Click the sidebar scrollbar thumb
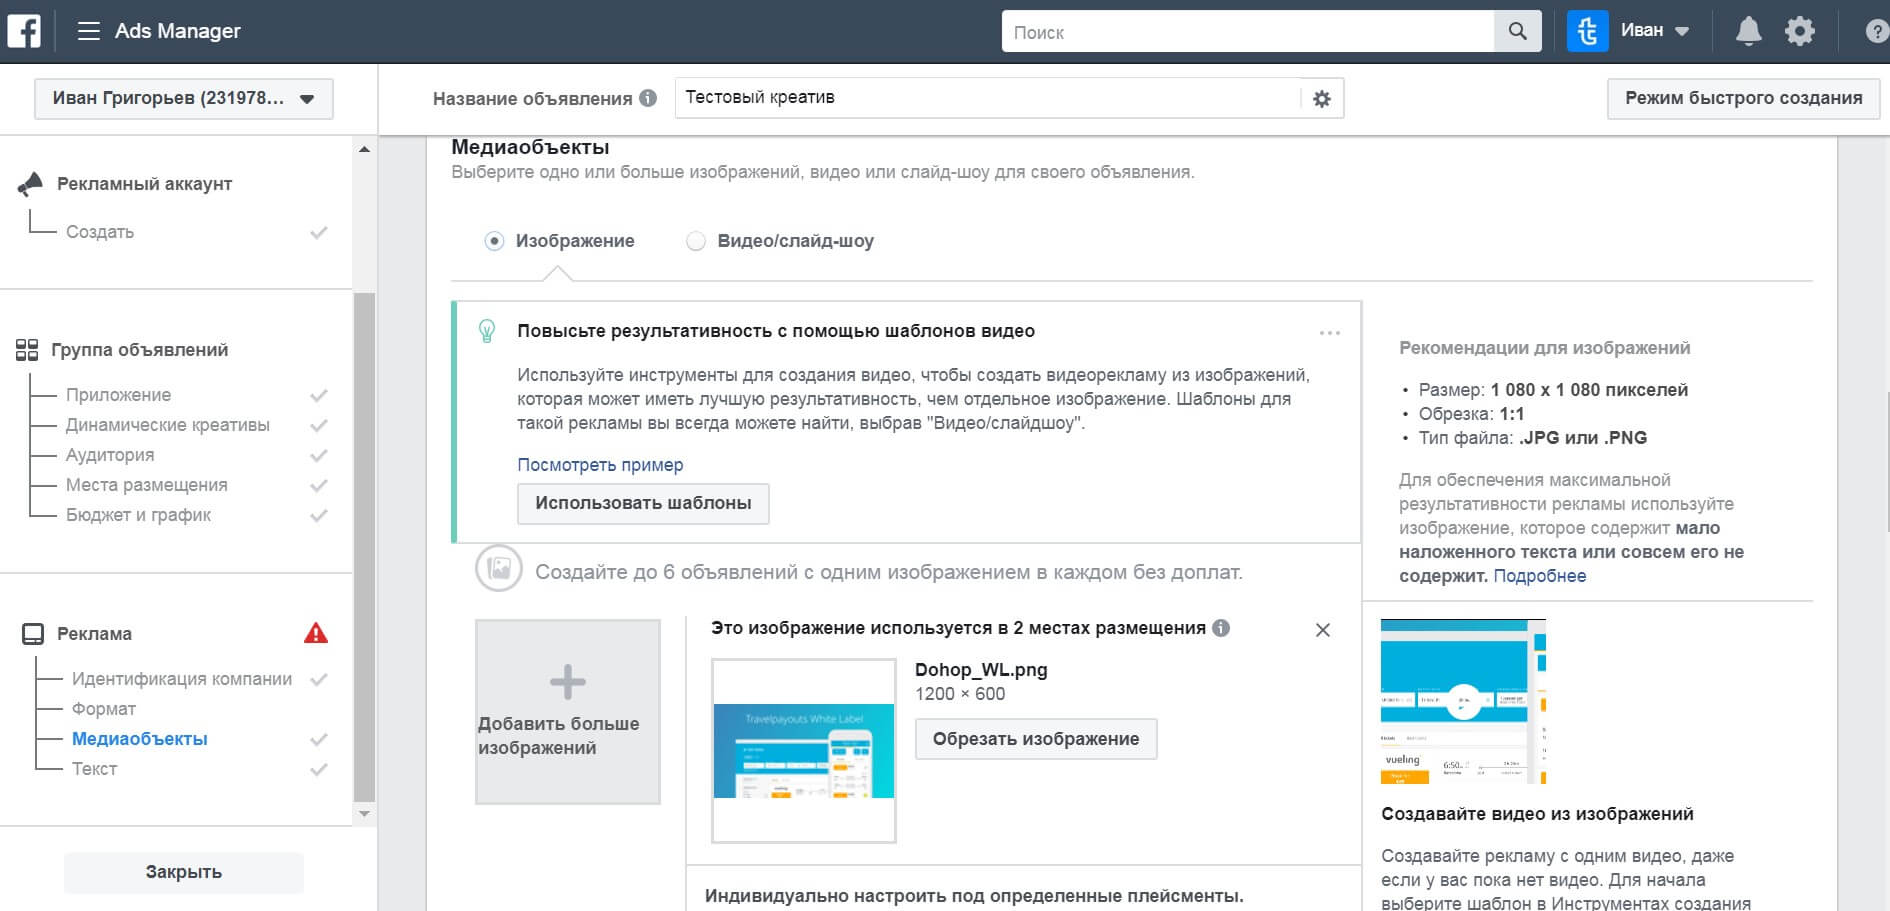This screenshot has width=1890, height=911. tap(364, 547)
